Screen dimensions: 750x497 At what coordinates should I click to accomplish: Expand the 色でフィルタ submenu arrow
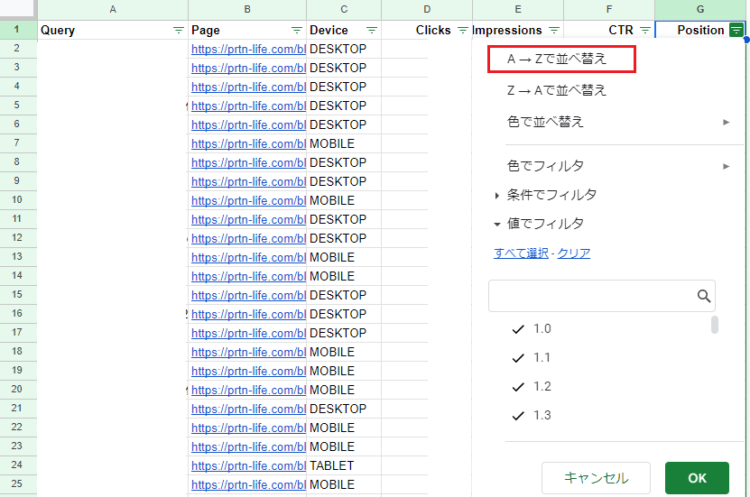(726, 166)
